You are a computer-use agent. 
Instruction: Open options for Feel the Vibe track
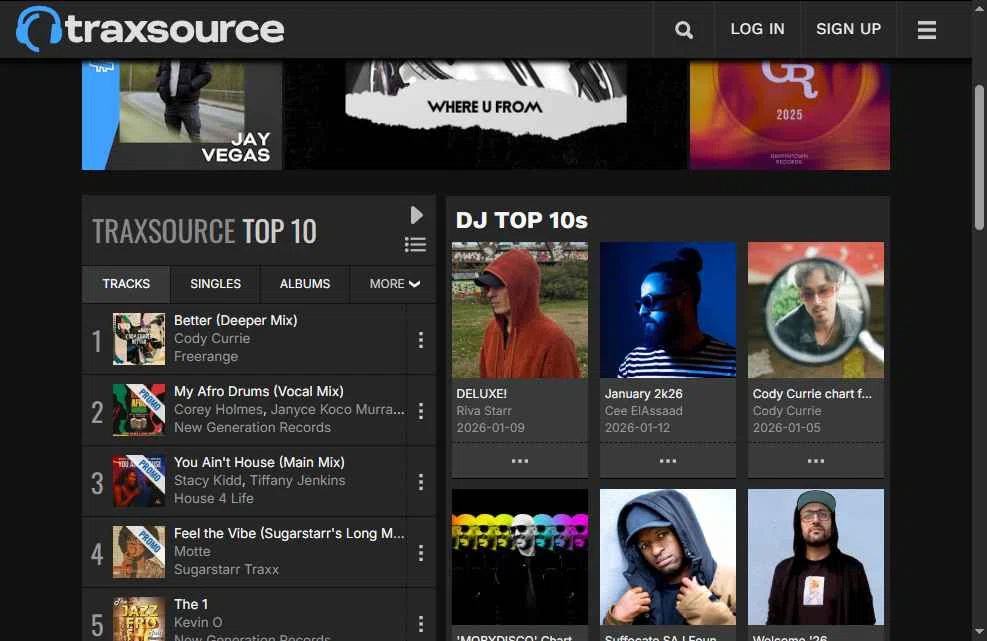click(x=420, y=553)
